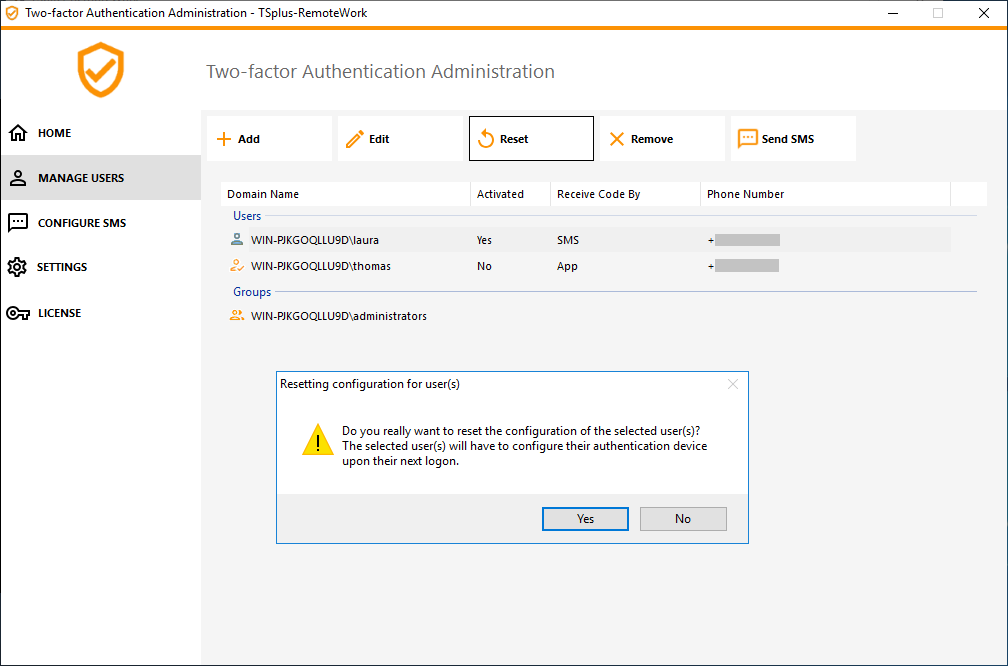Screen dimensions: 1008x666
Task: Click the Add user plus icon
Action: [x=224, y=139]
